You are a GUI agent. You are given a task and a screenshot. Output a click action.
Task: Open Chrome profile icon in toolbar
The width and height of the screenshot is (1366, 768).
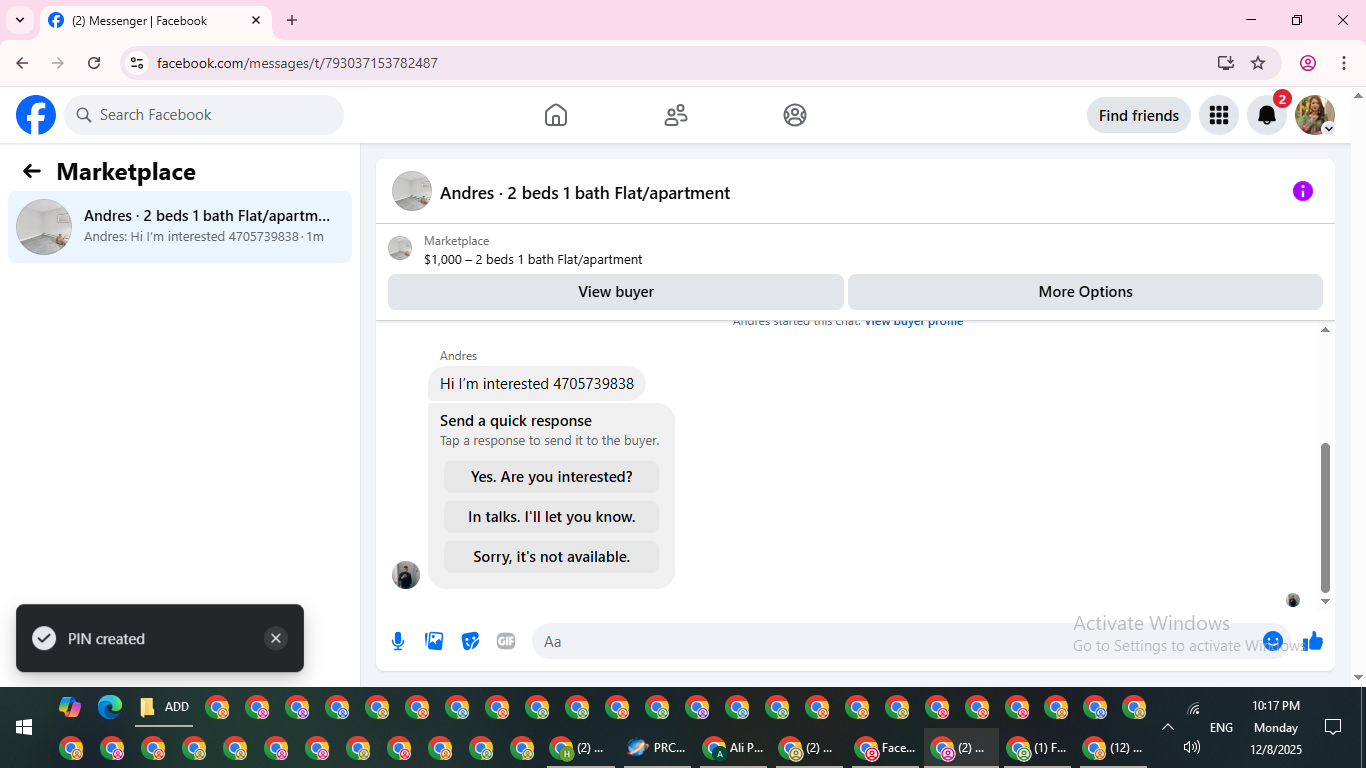pos(1308,63)
